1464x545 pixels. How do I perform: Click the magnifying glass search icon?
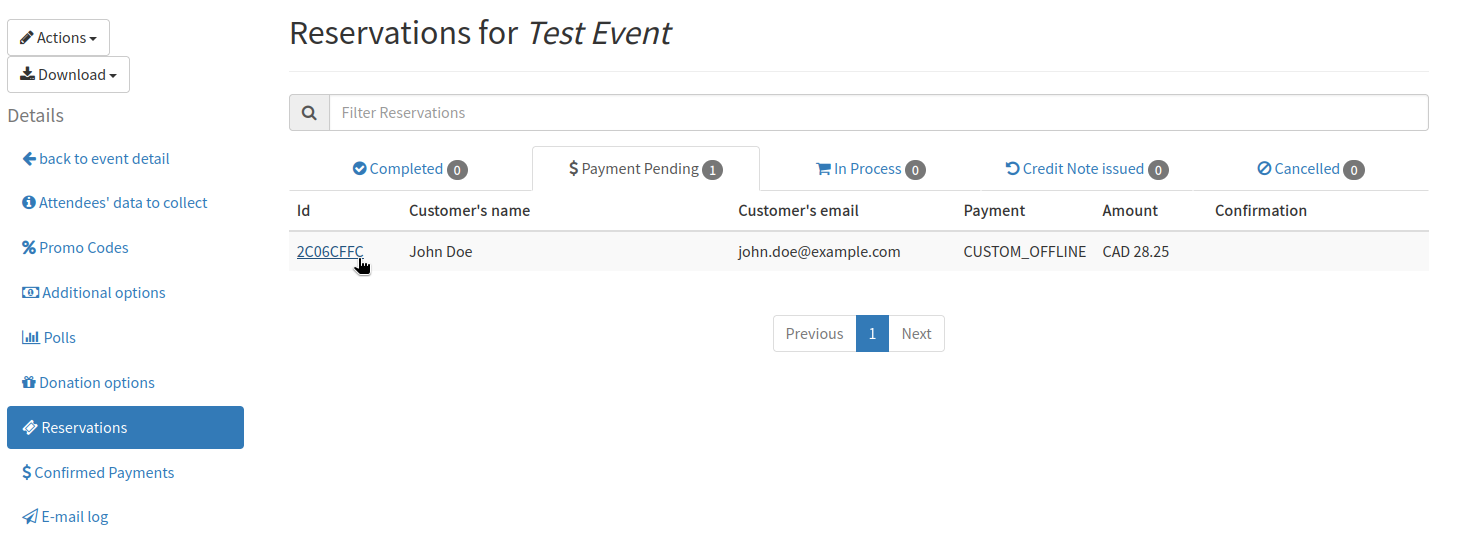(x=309, y=112)
